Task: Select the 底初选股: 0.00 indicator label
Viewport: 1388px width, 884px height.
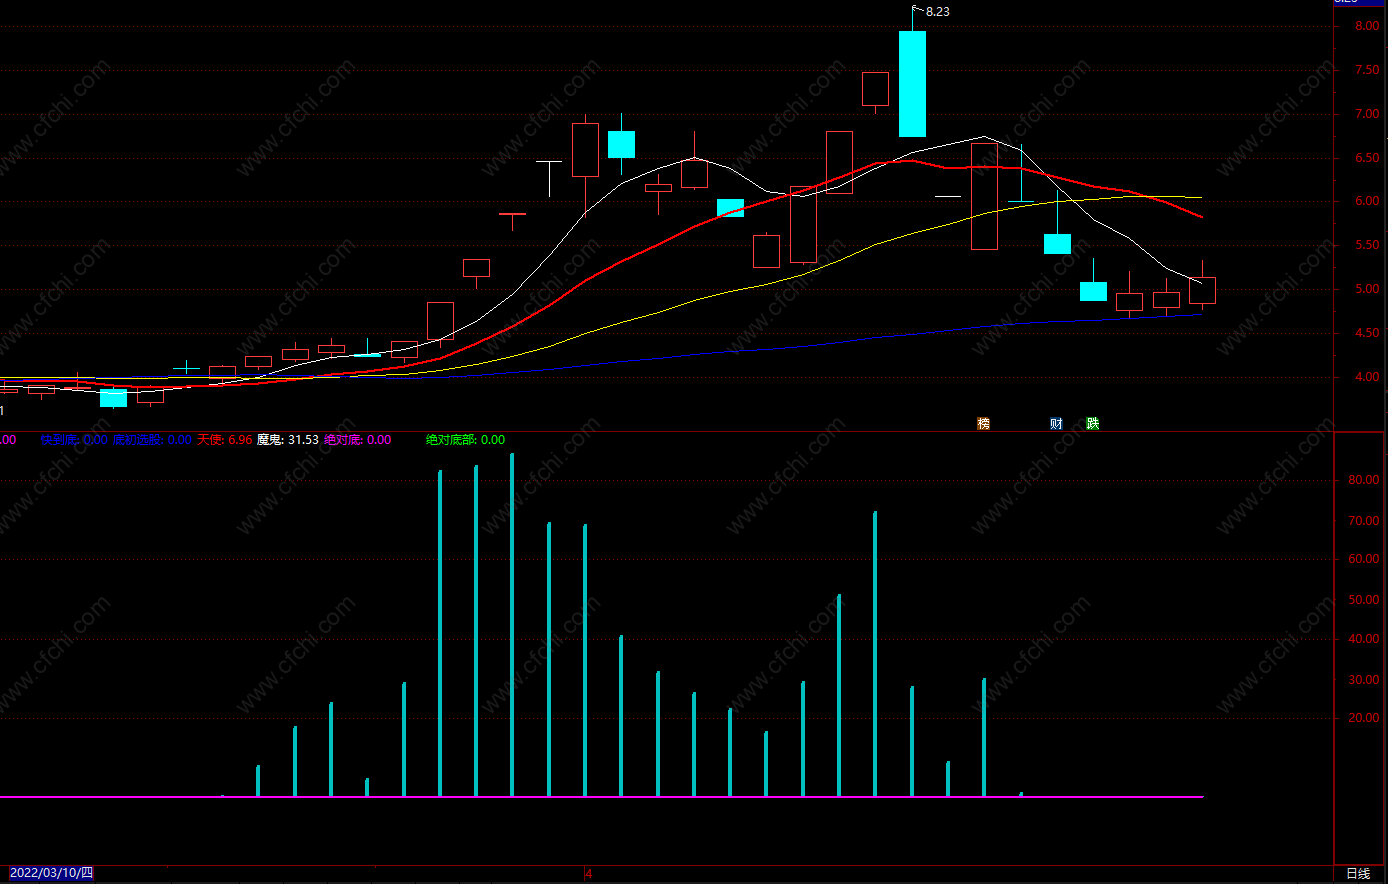Action: [152, 439]
